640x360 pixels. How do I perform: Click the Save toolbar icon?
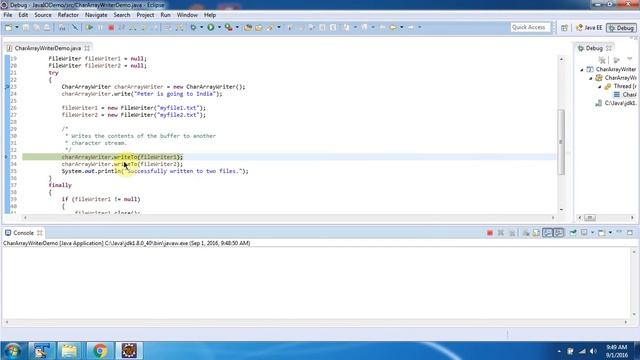pyautogui.click(x=26, y=27)
